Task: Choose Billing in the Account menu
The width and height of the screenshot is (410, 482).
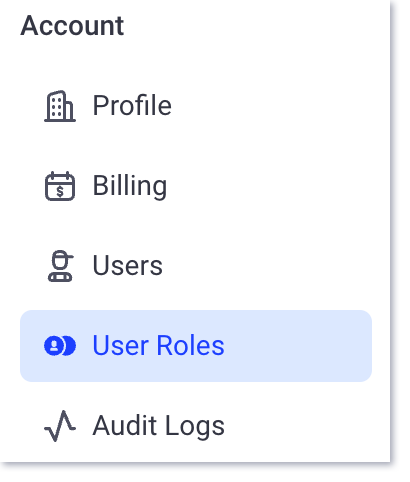Action: pos(196,186)
